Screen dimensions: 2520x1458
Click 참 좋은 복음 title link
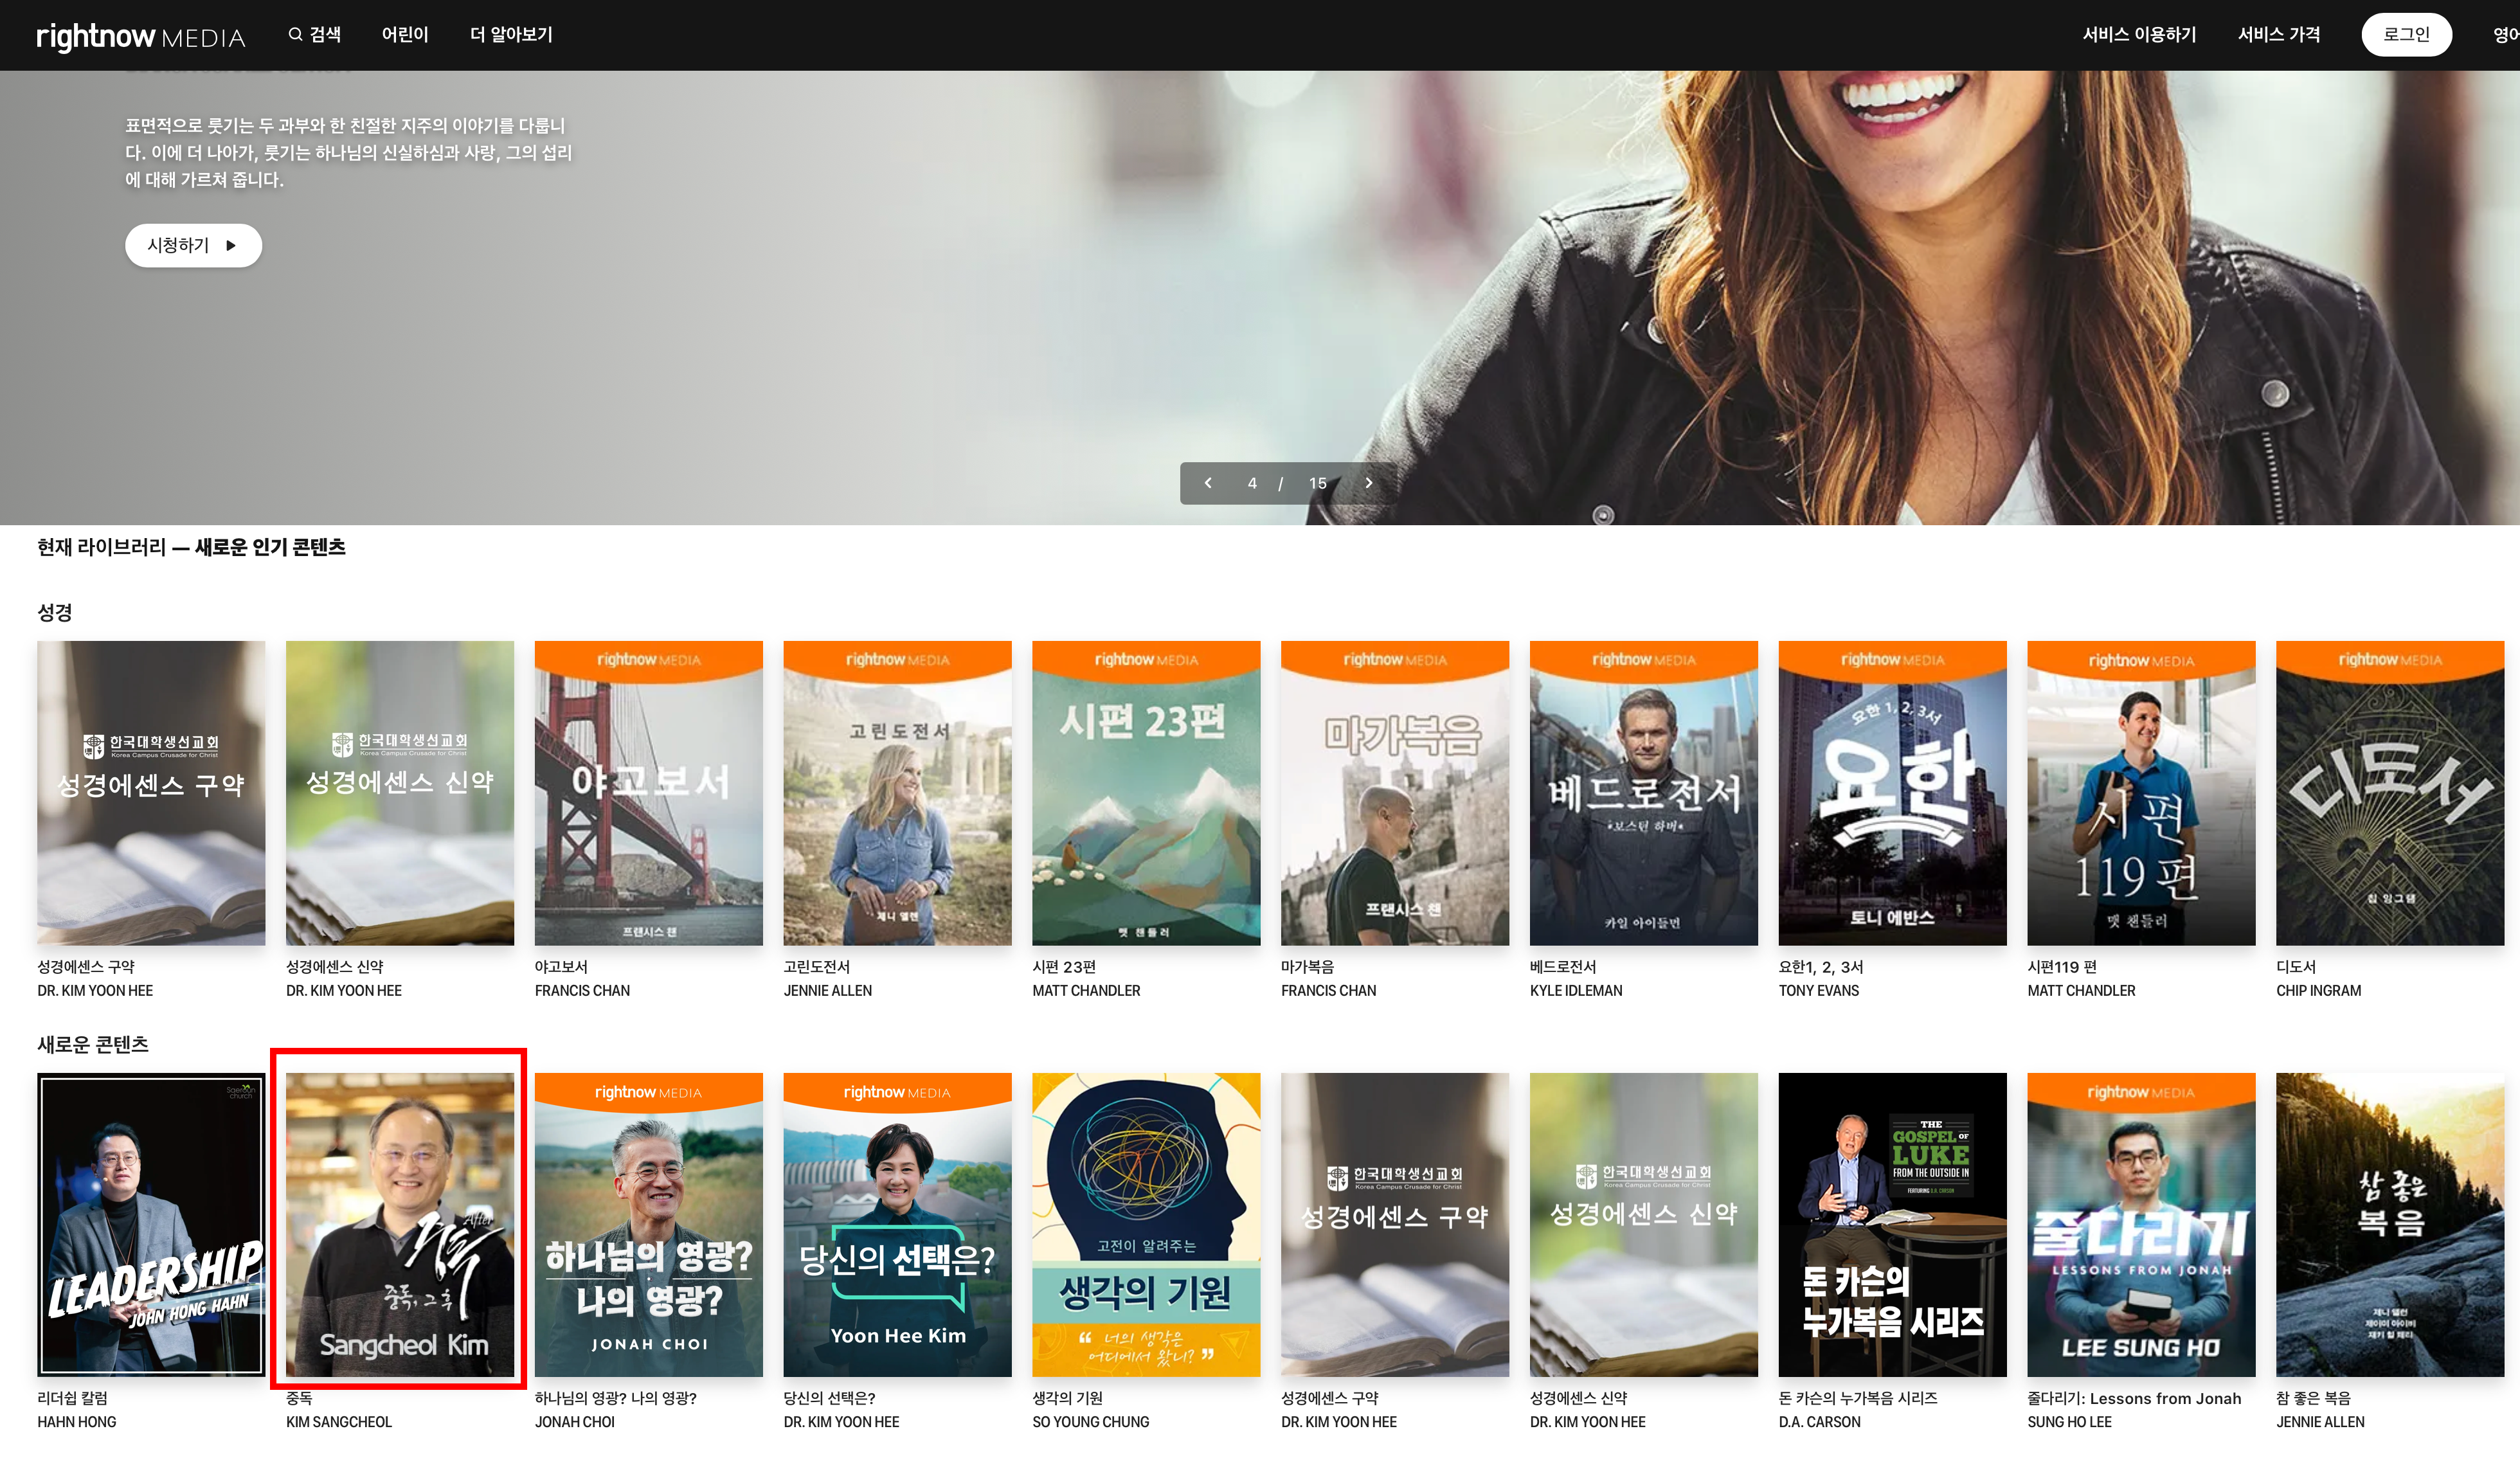2314,1398
